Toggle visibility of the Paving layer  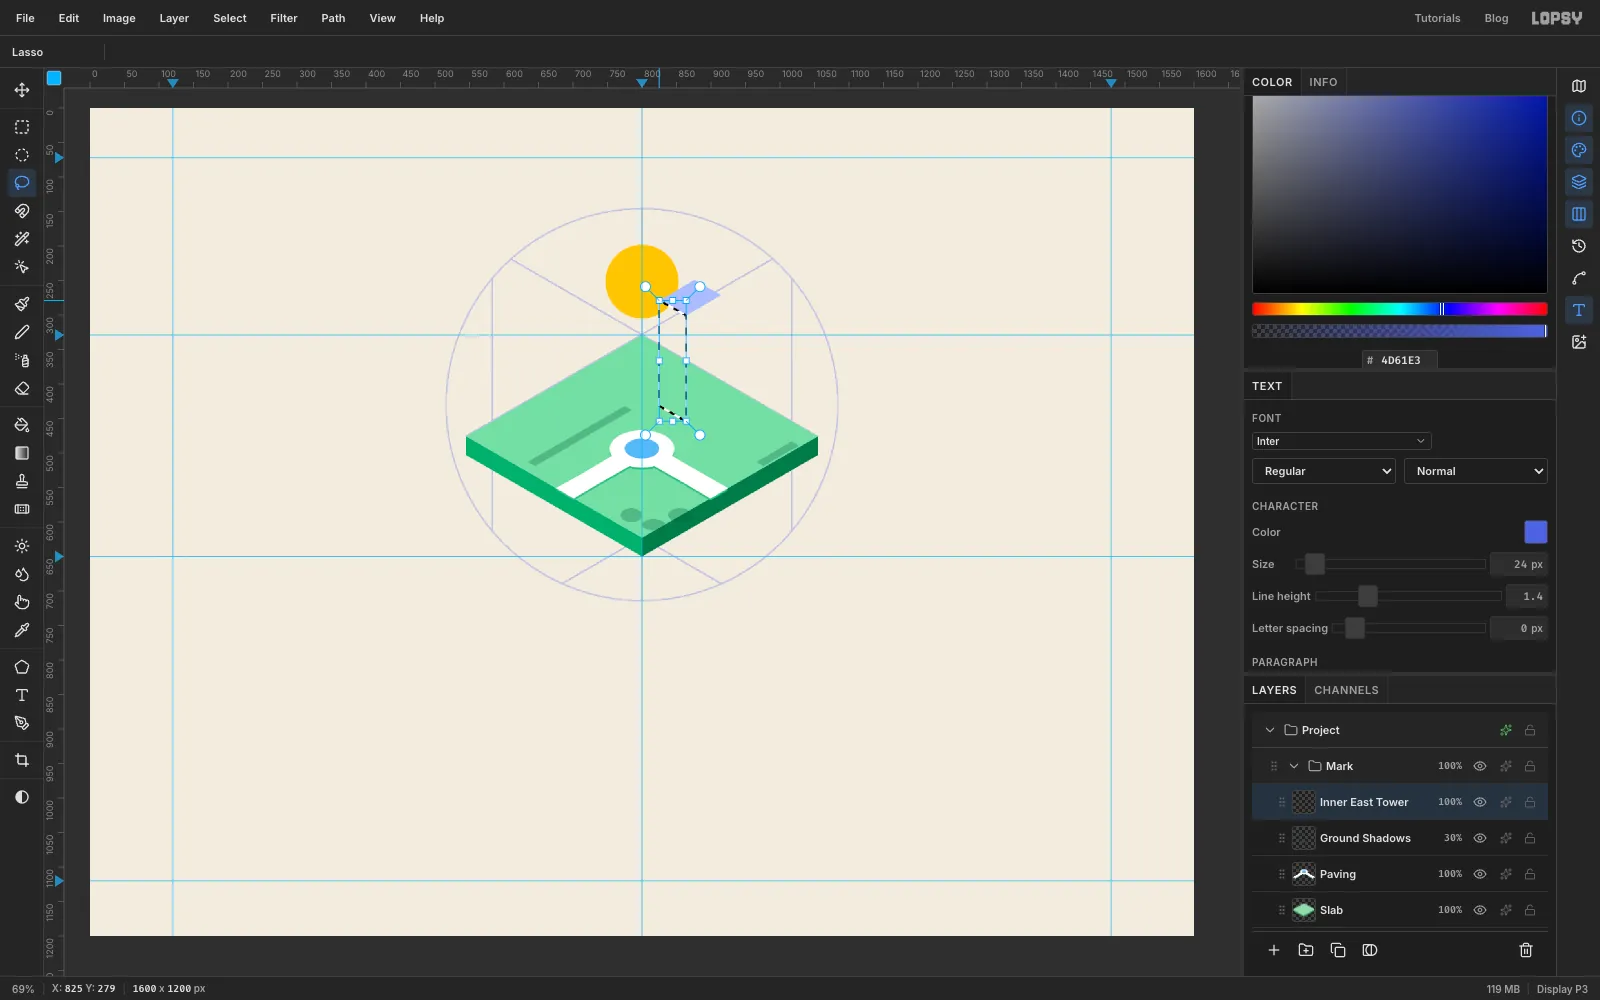point(1480,874)
